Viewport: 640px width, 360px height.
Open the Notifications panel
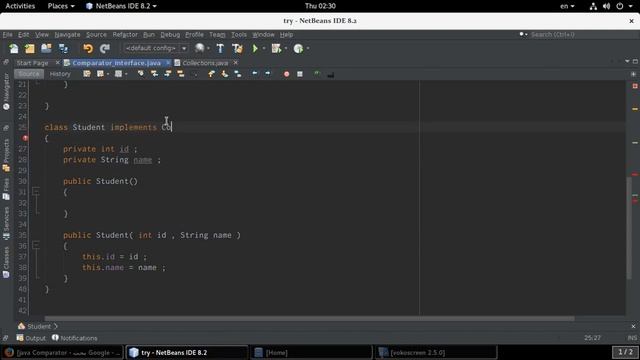point(75,338)
